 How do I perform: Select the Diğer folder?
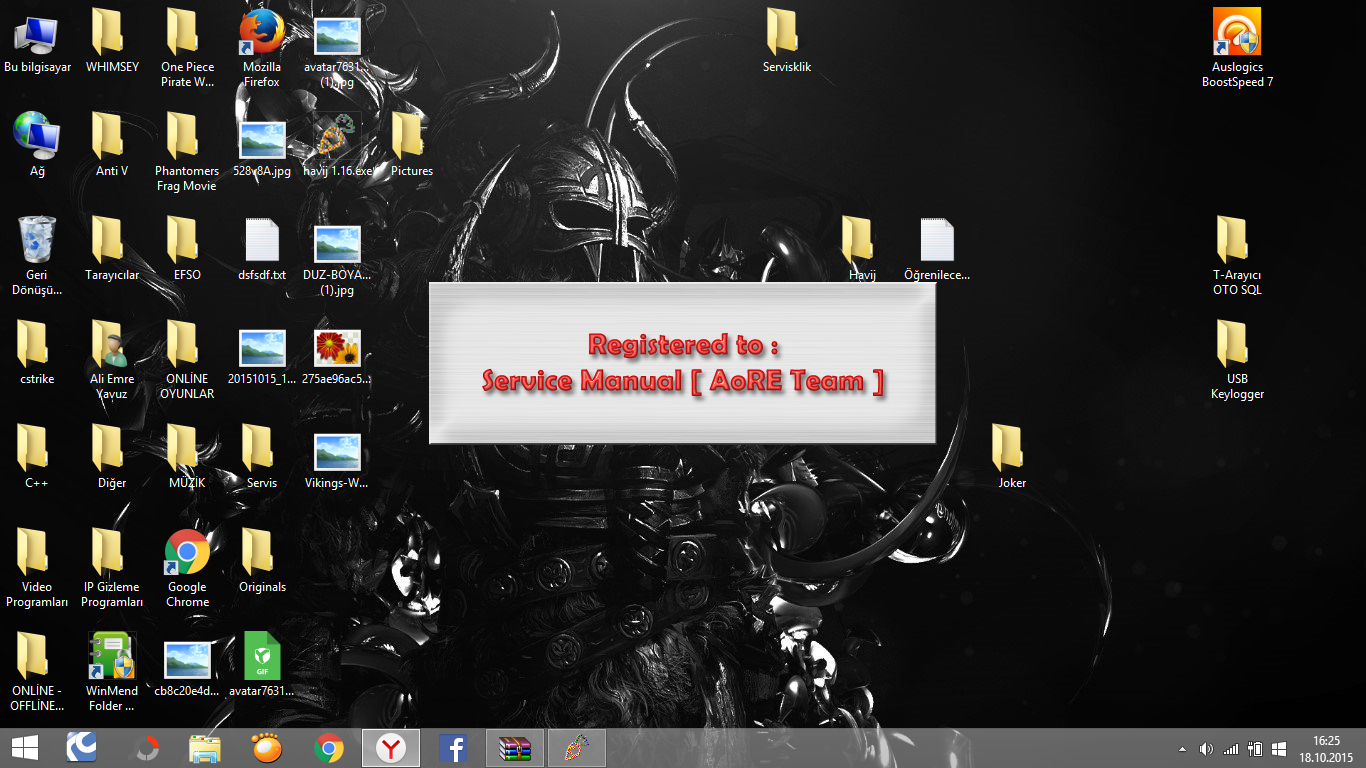(112, 458)
